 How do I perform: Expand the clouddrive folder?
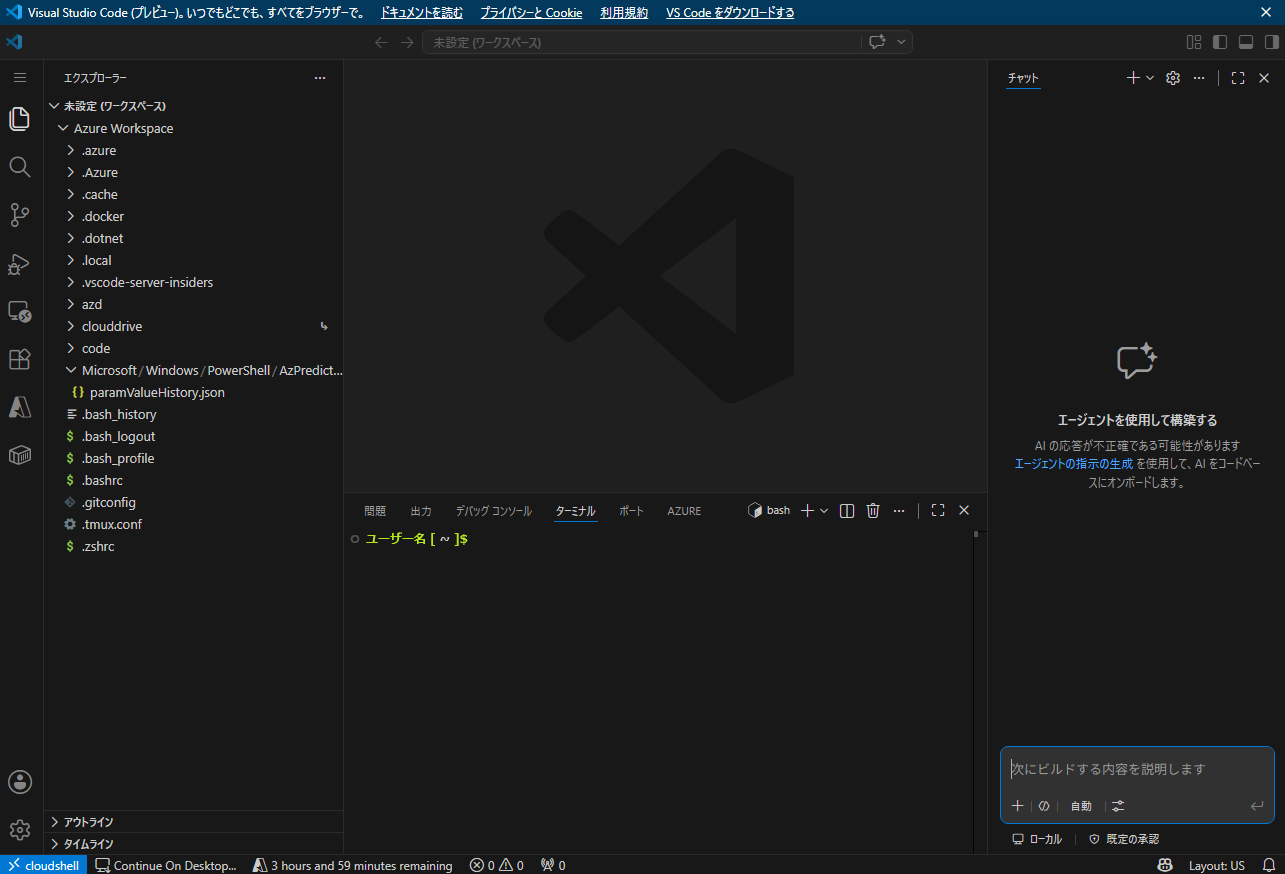(193, 326)
